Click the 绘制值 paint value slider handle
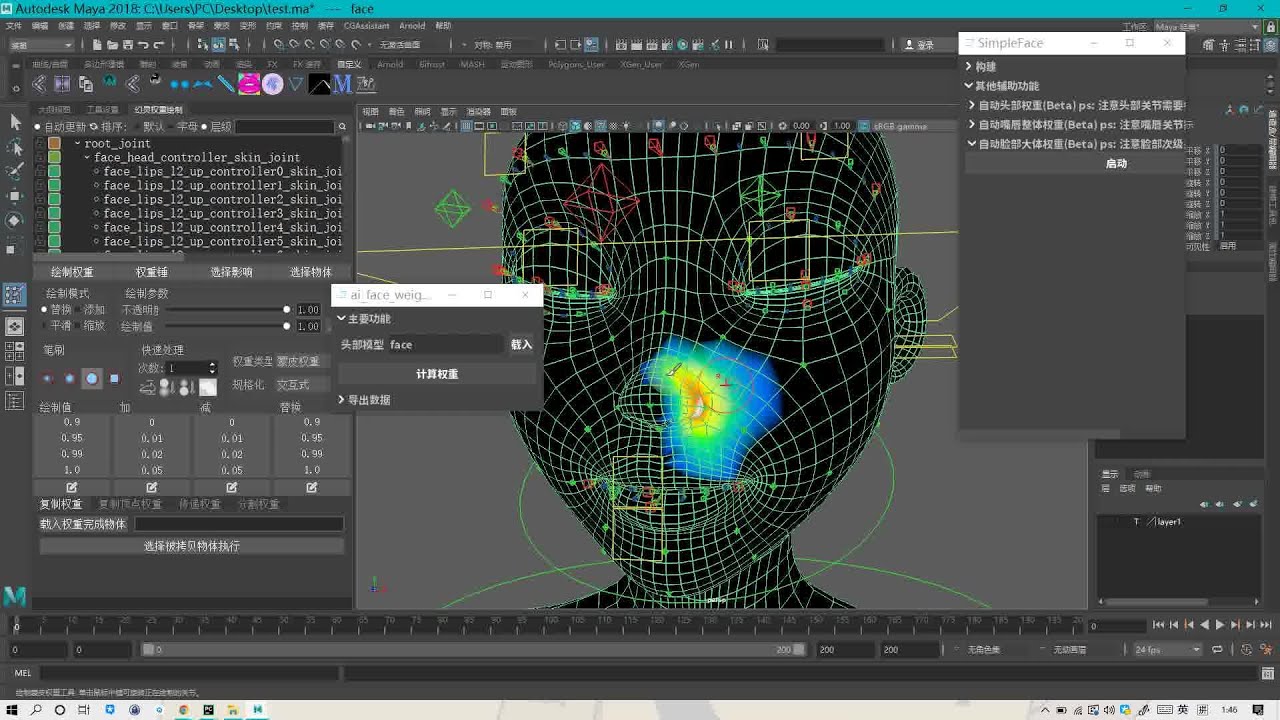The height and width of the screenshot is (720, 1280). point(287,326)
